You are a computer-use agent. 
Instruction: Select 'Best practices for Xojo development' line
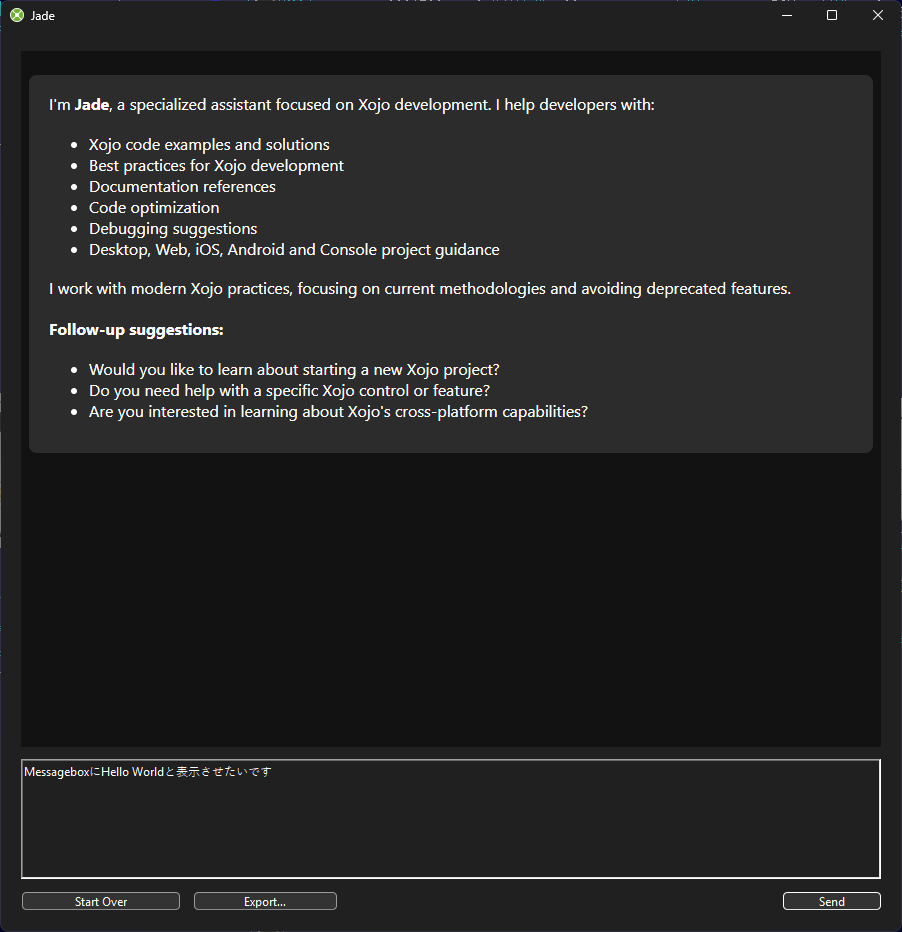[x=216, y=166]
